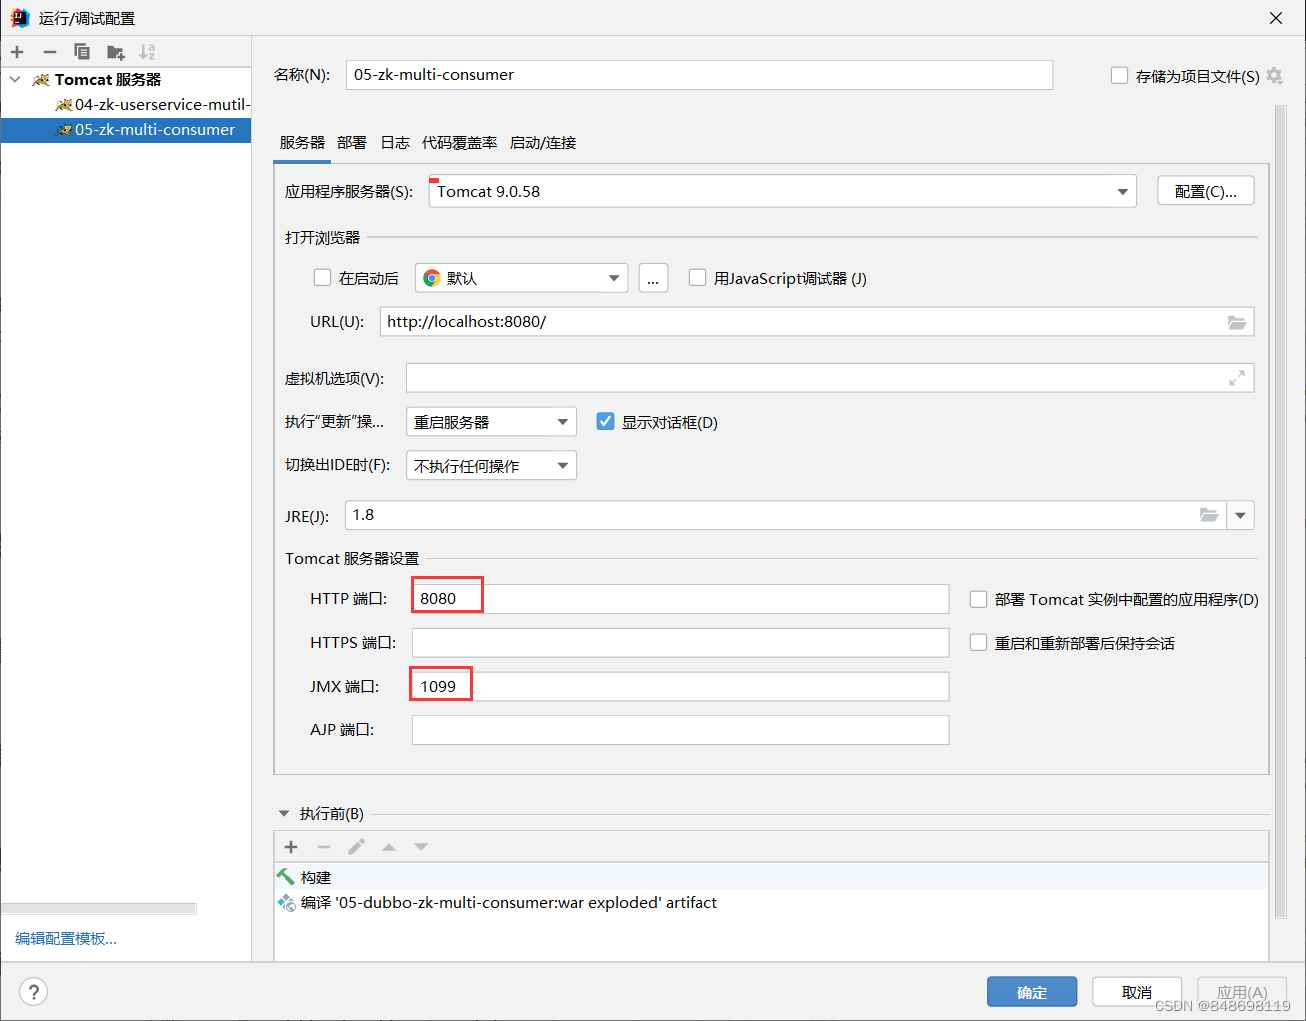
Task: Expand the VM options field
Action: (x=1237, y=378)
